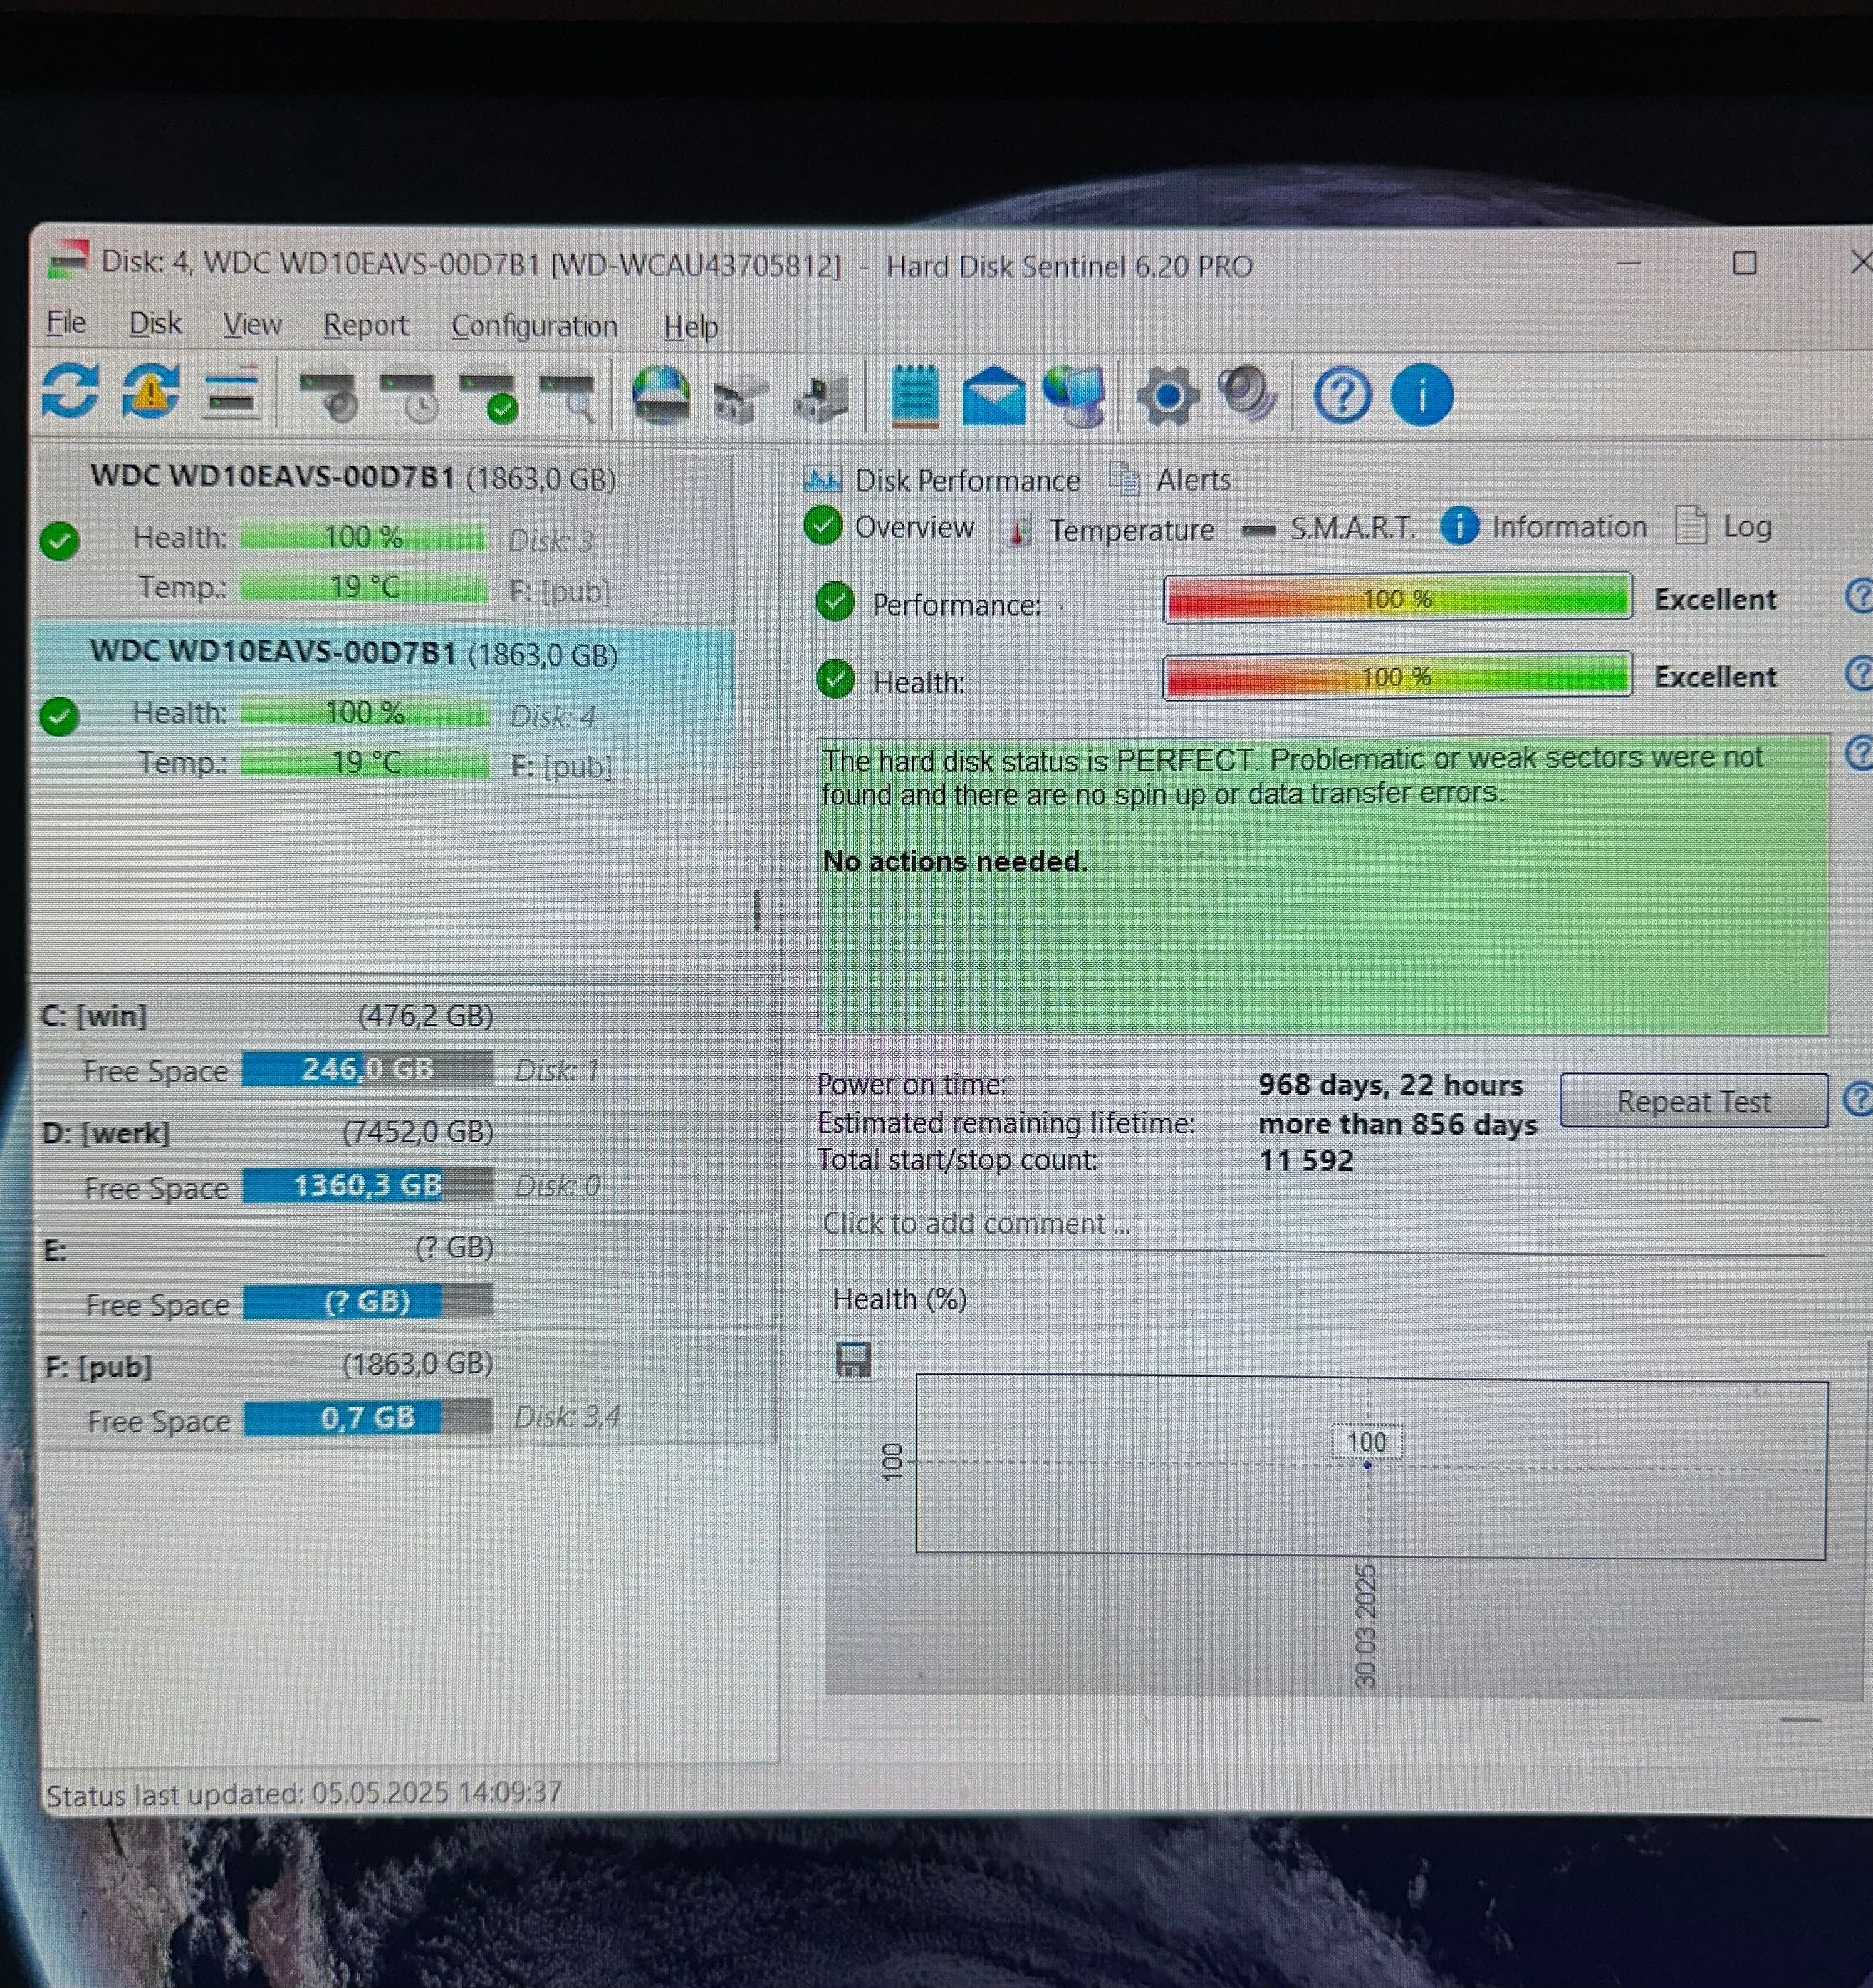Click the disk with speaker test icon
The height and width of the screenshot is (1988, 1873).
coord(330,397)
